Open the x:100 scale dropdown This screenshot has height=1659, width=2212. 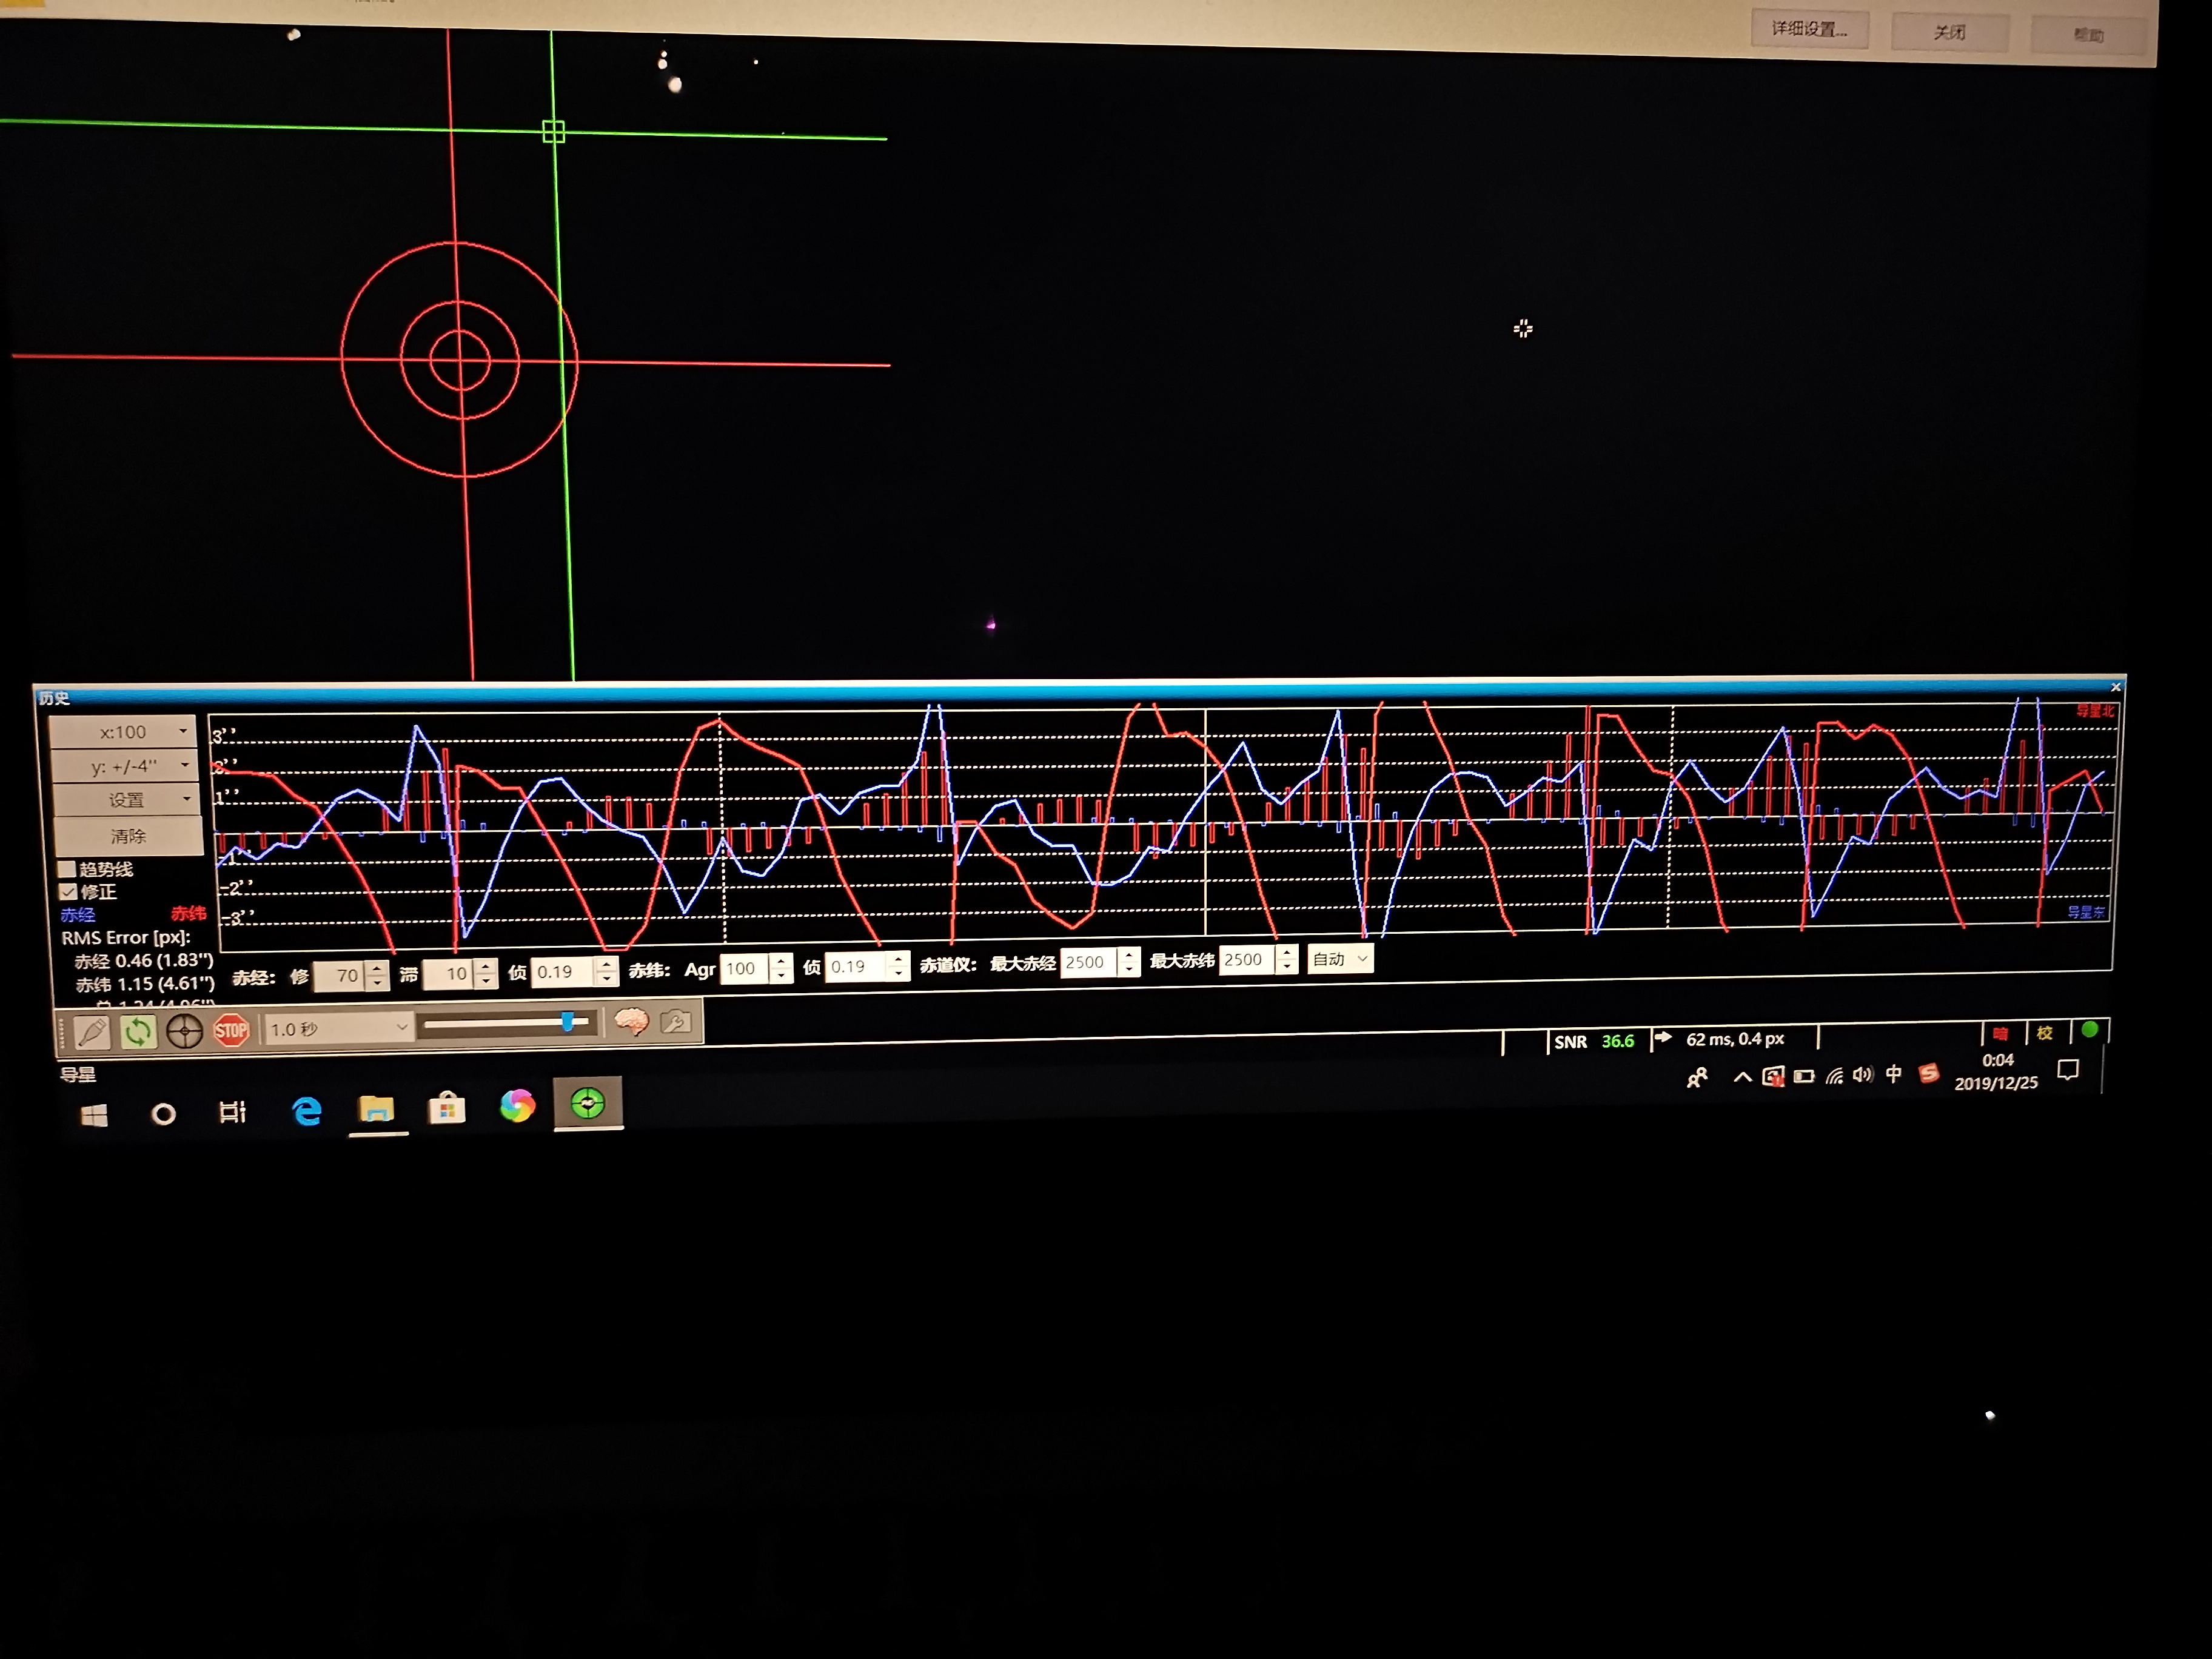pyautogui.click(x=122, y=732)
